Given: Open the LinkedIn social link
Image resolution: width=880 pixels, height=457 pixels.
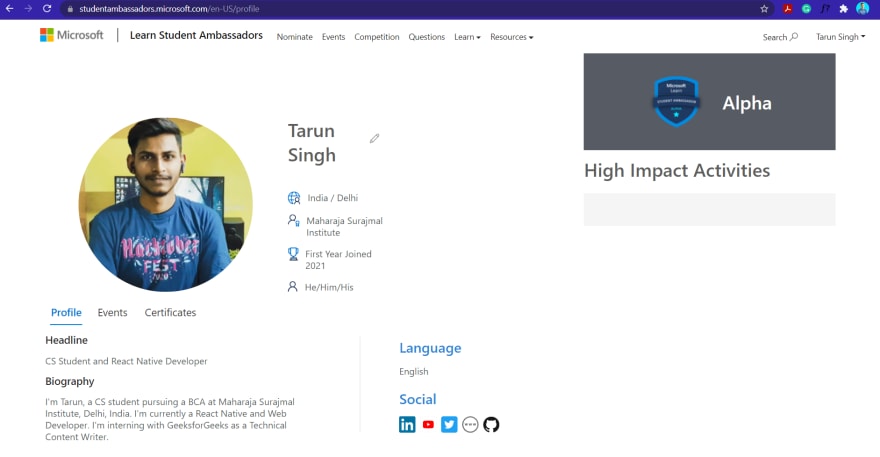Looking at the screenshot, I should (407, 424).
